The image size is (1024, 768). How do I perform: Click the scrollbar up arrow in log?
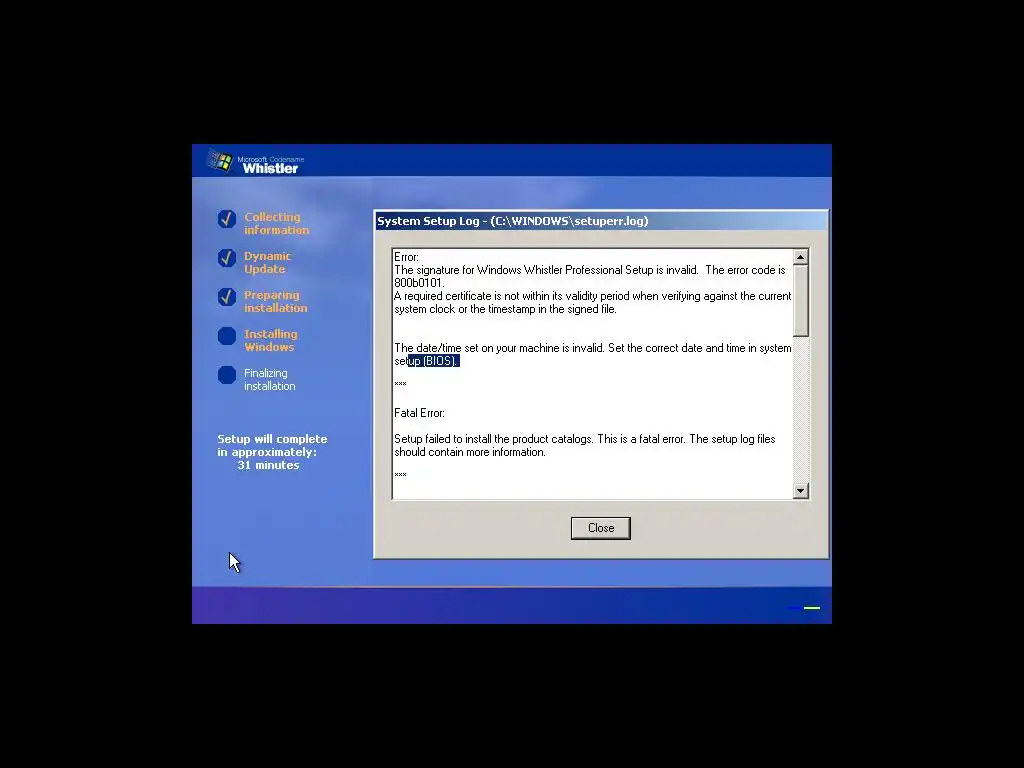[x=800, y=257]
